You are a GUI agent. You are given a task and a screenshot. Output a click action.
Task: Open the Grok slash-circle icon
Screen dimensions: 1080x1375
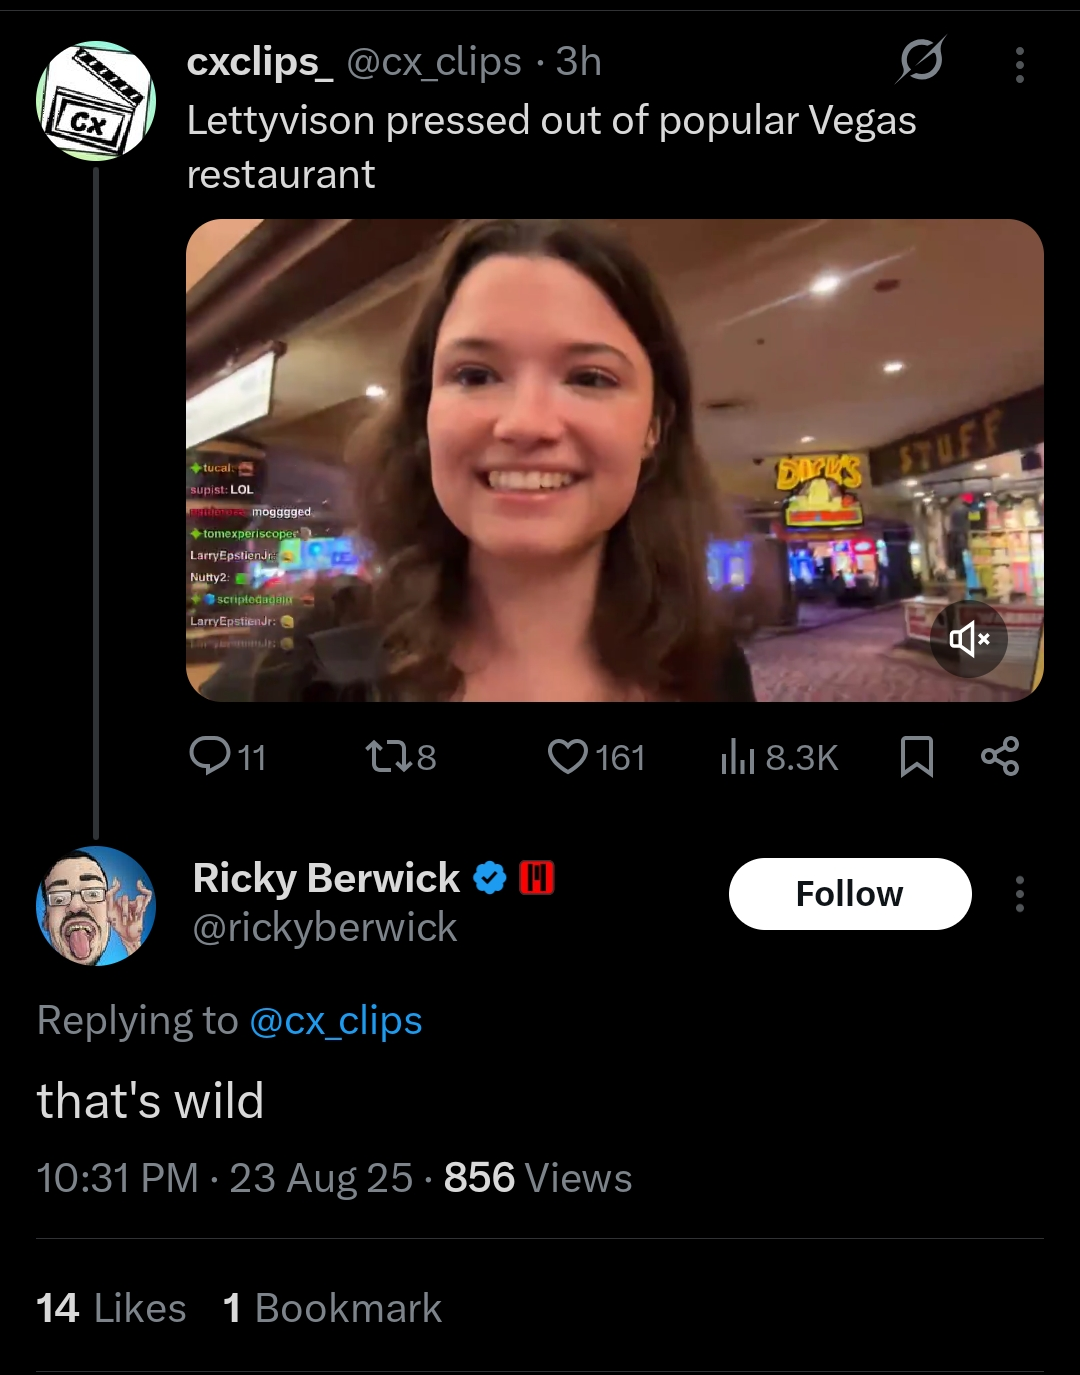(921, 61)
